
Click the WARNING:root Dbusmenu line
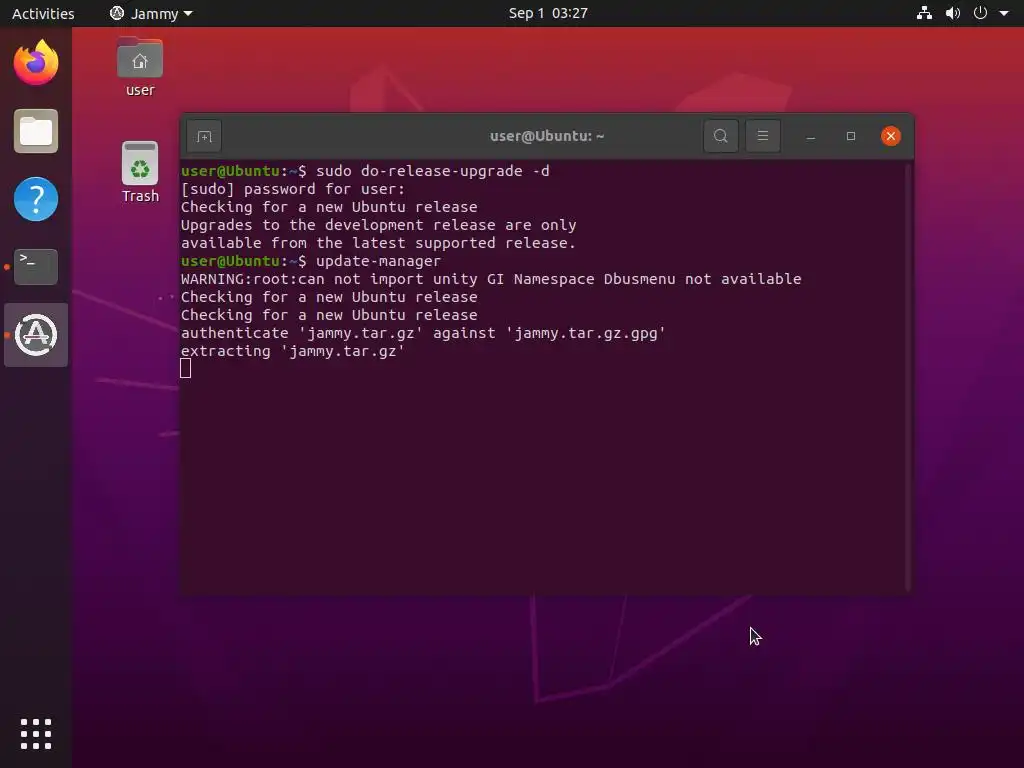click(x=491, y=279)
